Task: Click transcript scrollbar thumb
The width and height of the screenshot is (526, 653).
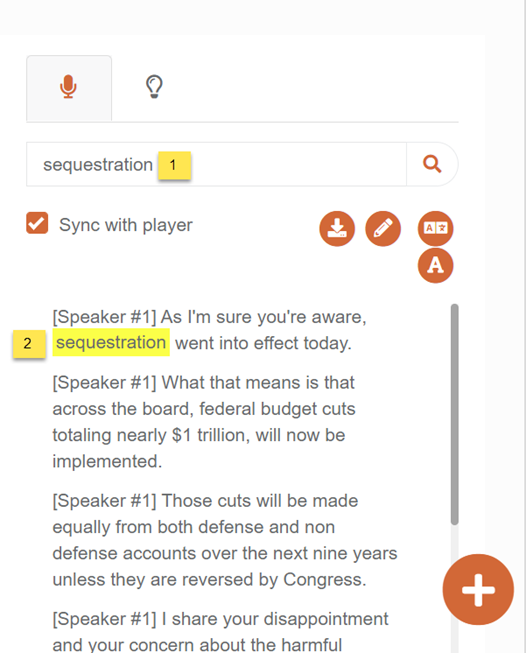Action: coord(454,414)
